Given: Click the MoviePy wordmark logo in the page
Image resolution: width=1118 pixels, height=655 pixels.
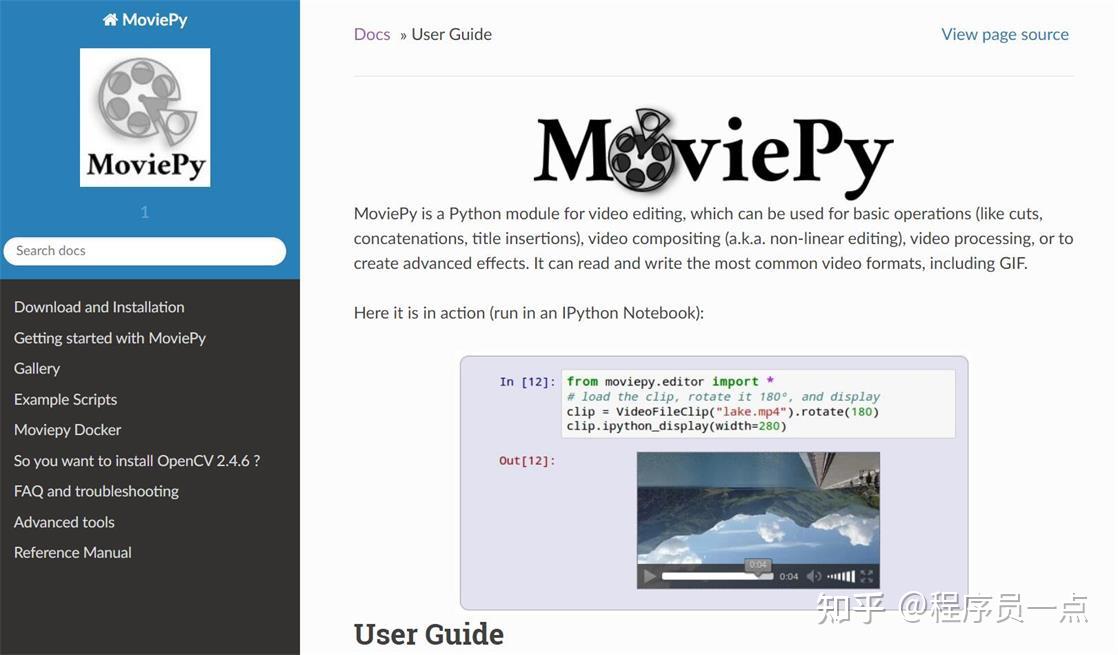Looking at the screenshot, I should (x=712, y=147).
